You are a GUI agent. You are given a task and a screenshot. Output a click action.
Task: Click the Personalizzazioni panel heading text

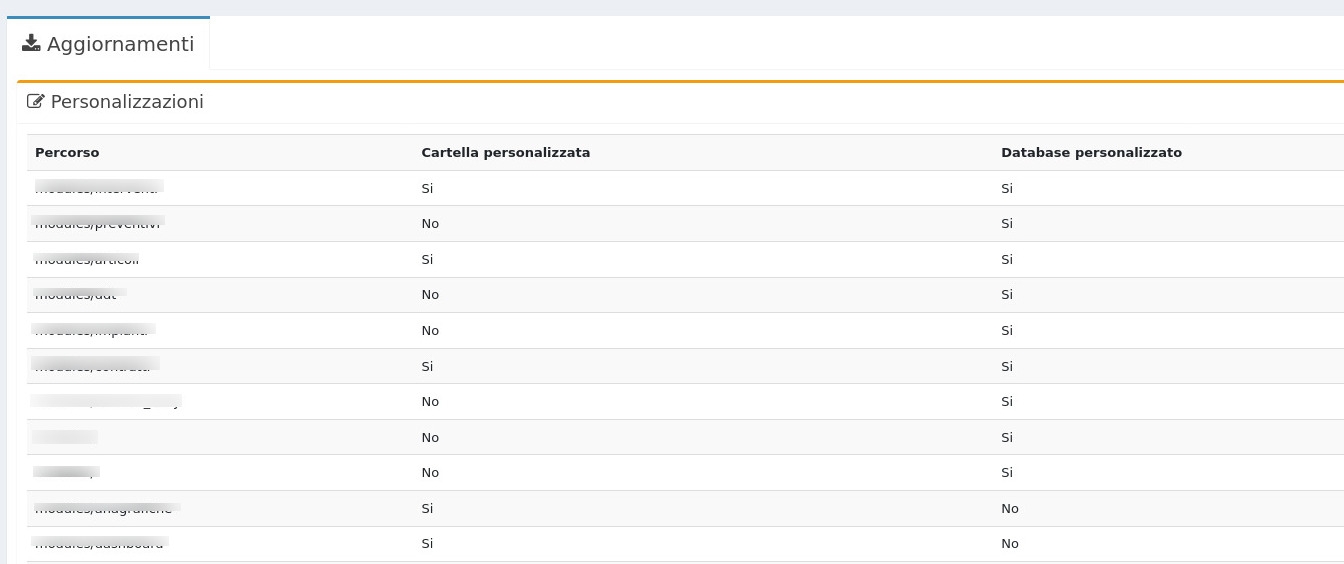click(127, 102)
